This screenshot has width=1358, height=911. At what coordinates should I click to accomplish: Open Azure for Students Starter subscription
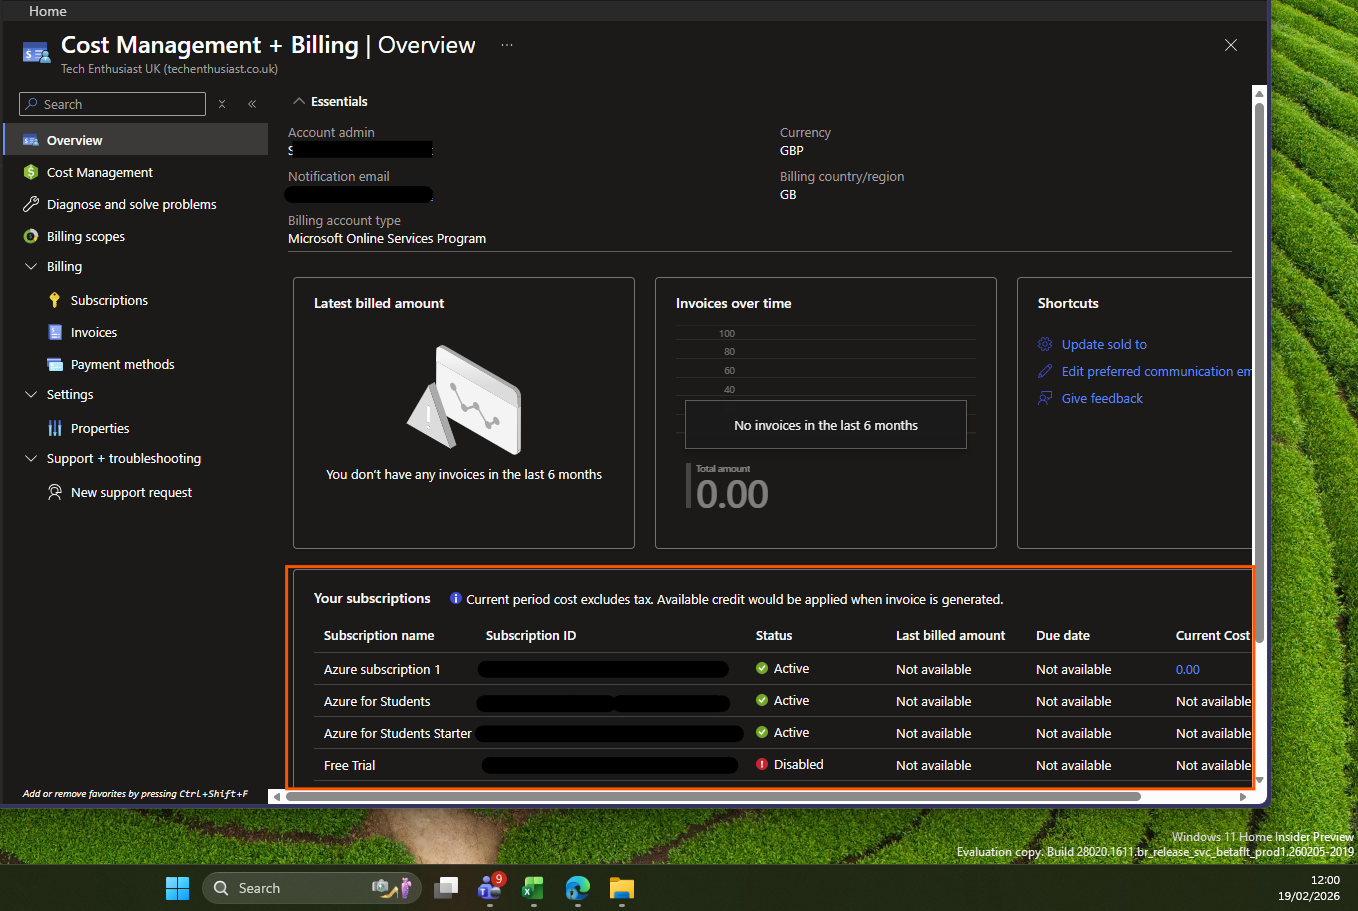click(x=398, y=733)
